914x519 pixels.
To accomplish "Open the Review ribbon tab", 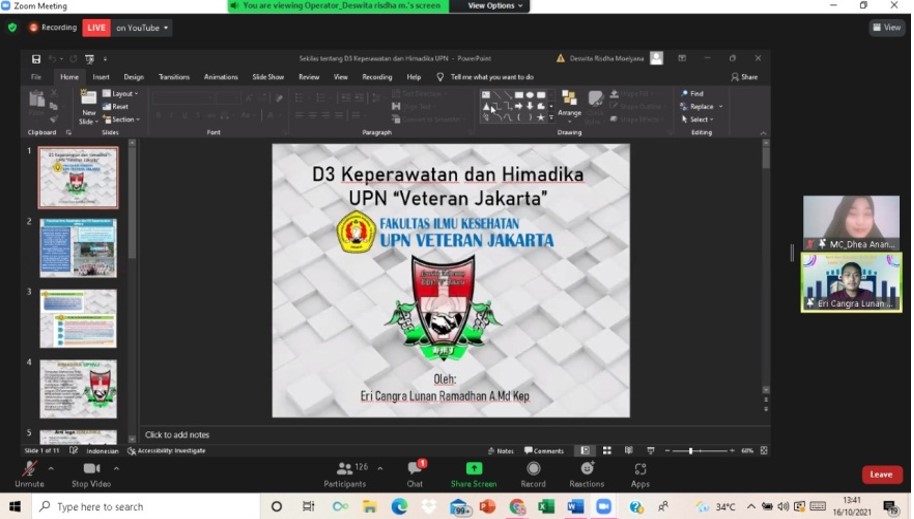I will point(309,77).
